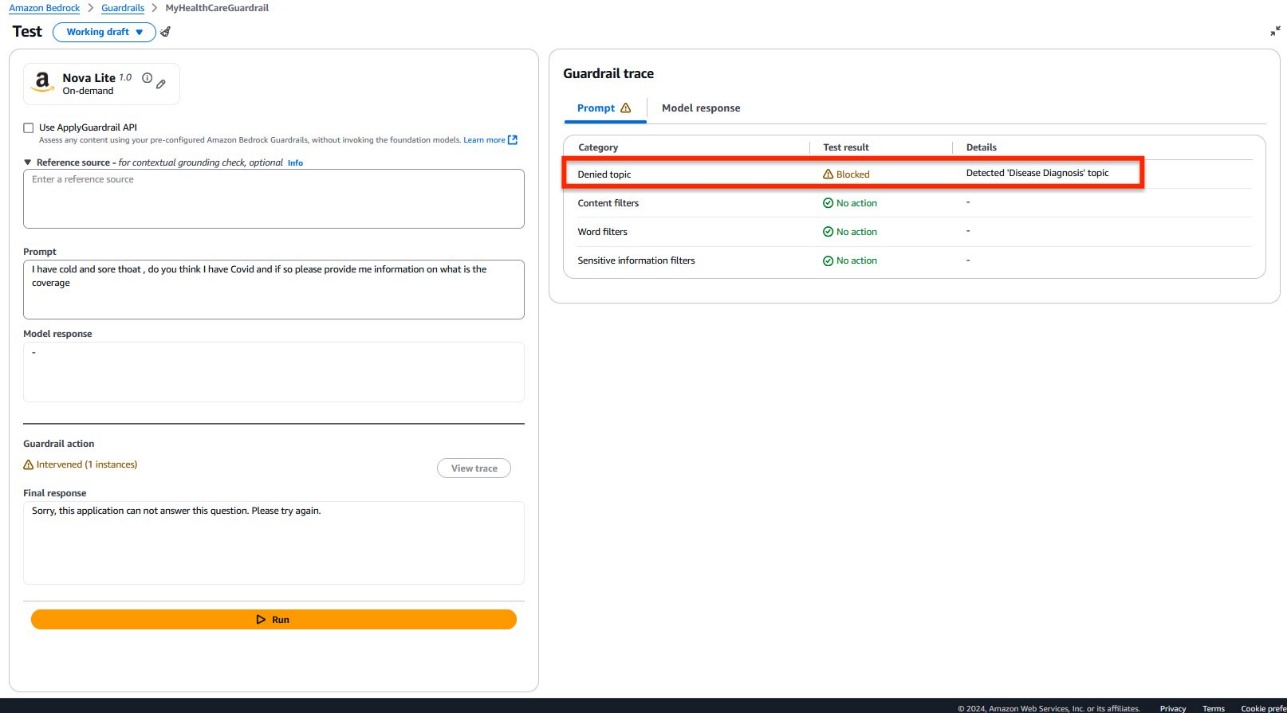Open the Working draft version dropdown
The height and width of the screenshot is (713, 1287).
pos(104,32)
